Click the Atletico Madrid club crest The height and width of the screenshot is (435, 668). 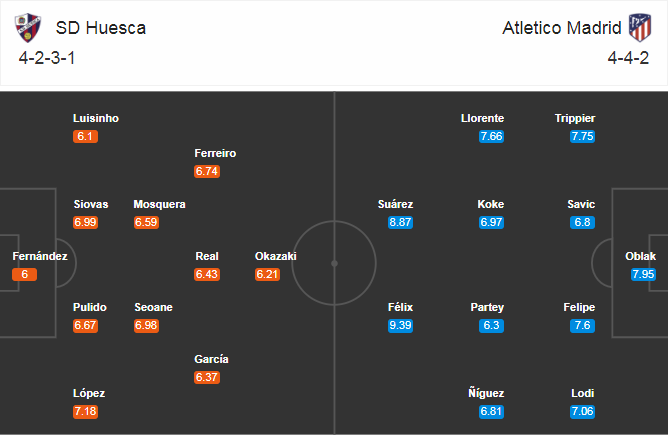point(637,27)
